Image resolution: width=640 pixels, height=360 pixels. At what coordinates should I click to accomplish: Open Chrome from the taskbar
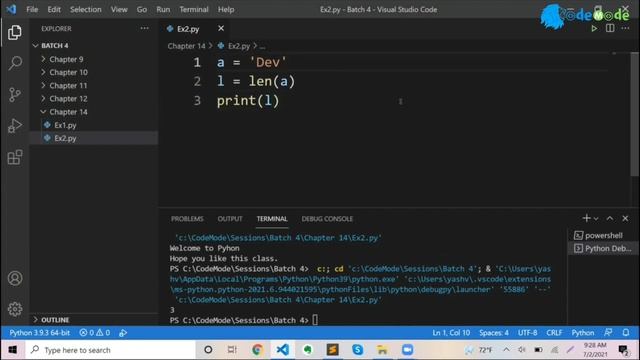tap(257, 350)
